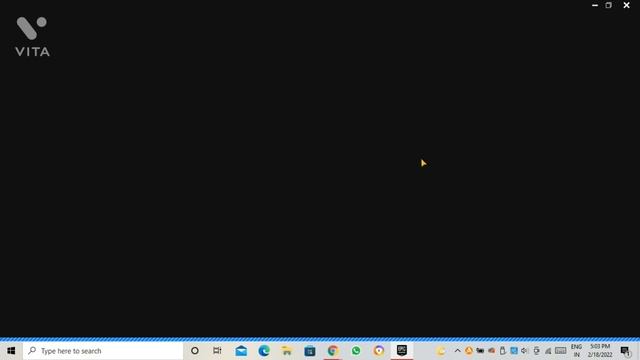Switch the ENG IN input language
Screen dimensions: 640x360
pyautogui.click(x=576, y=351)
